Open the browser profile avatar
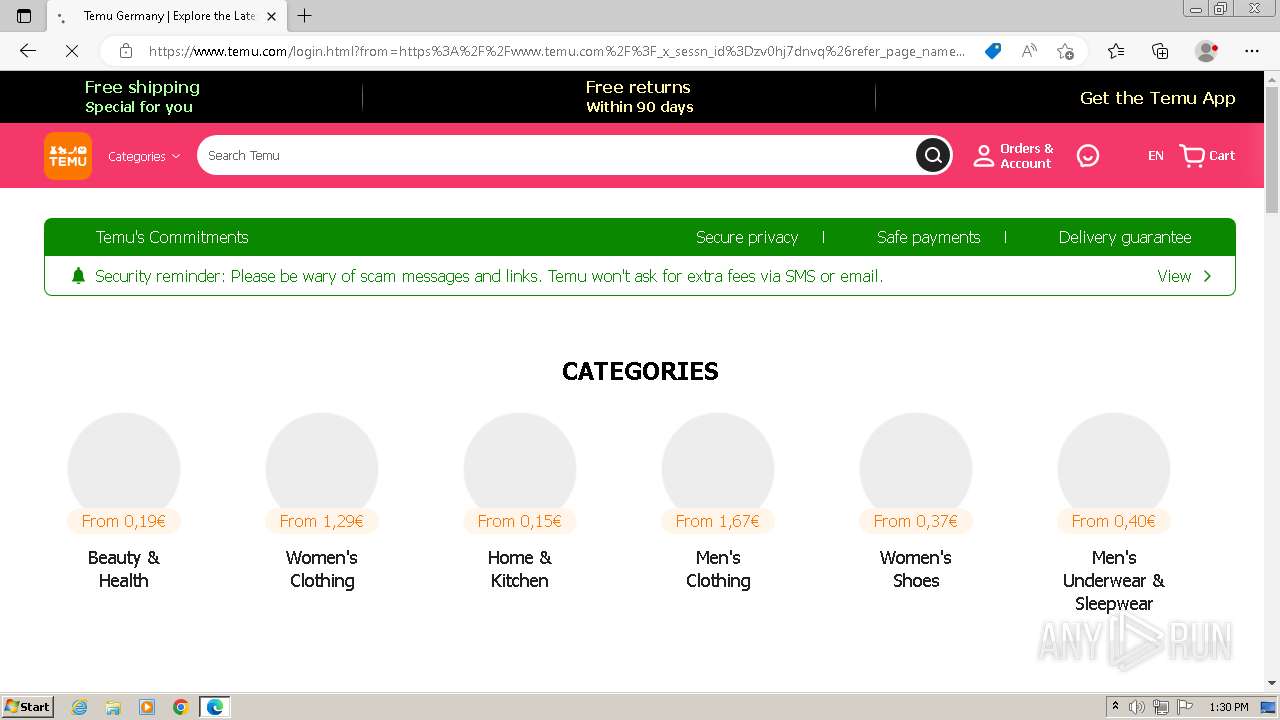The width and height of the screenshot is (1280, 720). (1207, 51)
